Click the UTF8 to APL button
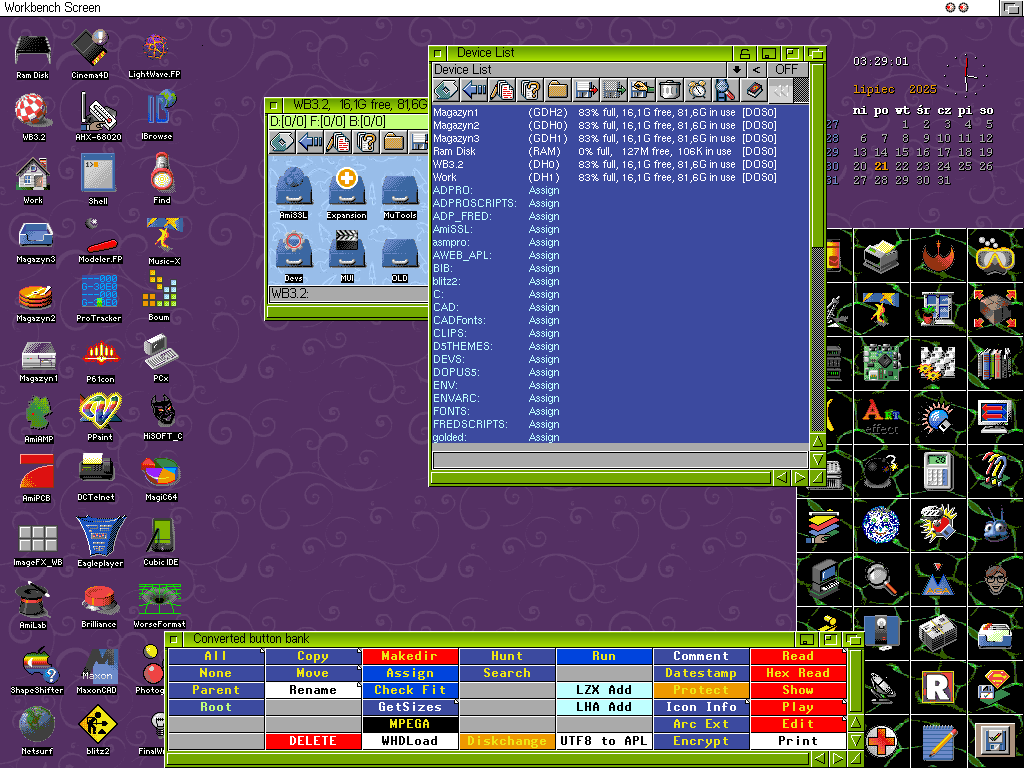The width and height of the screenshot is (1024, 768). click(604, 741)
